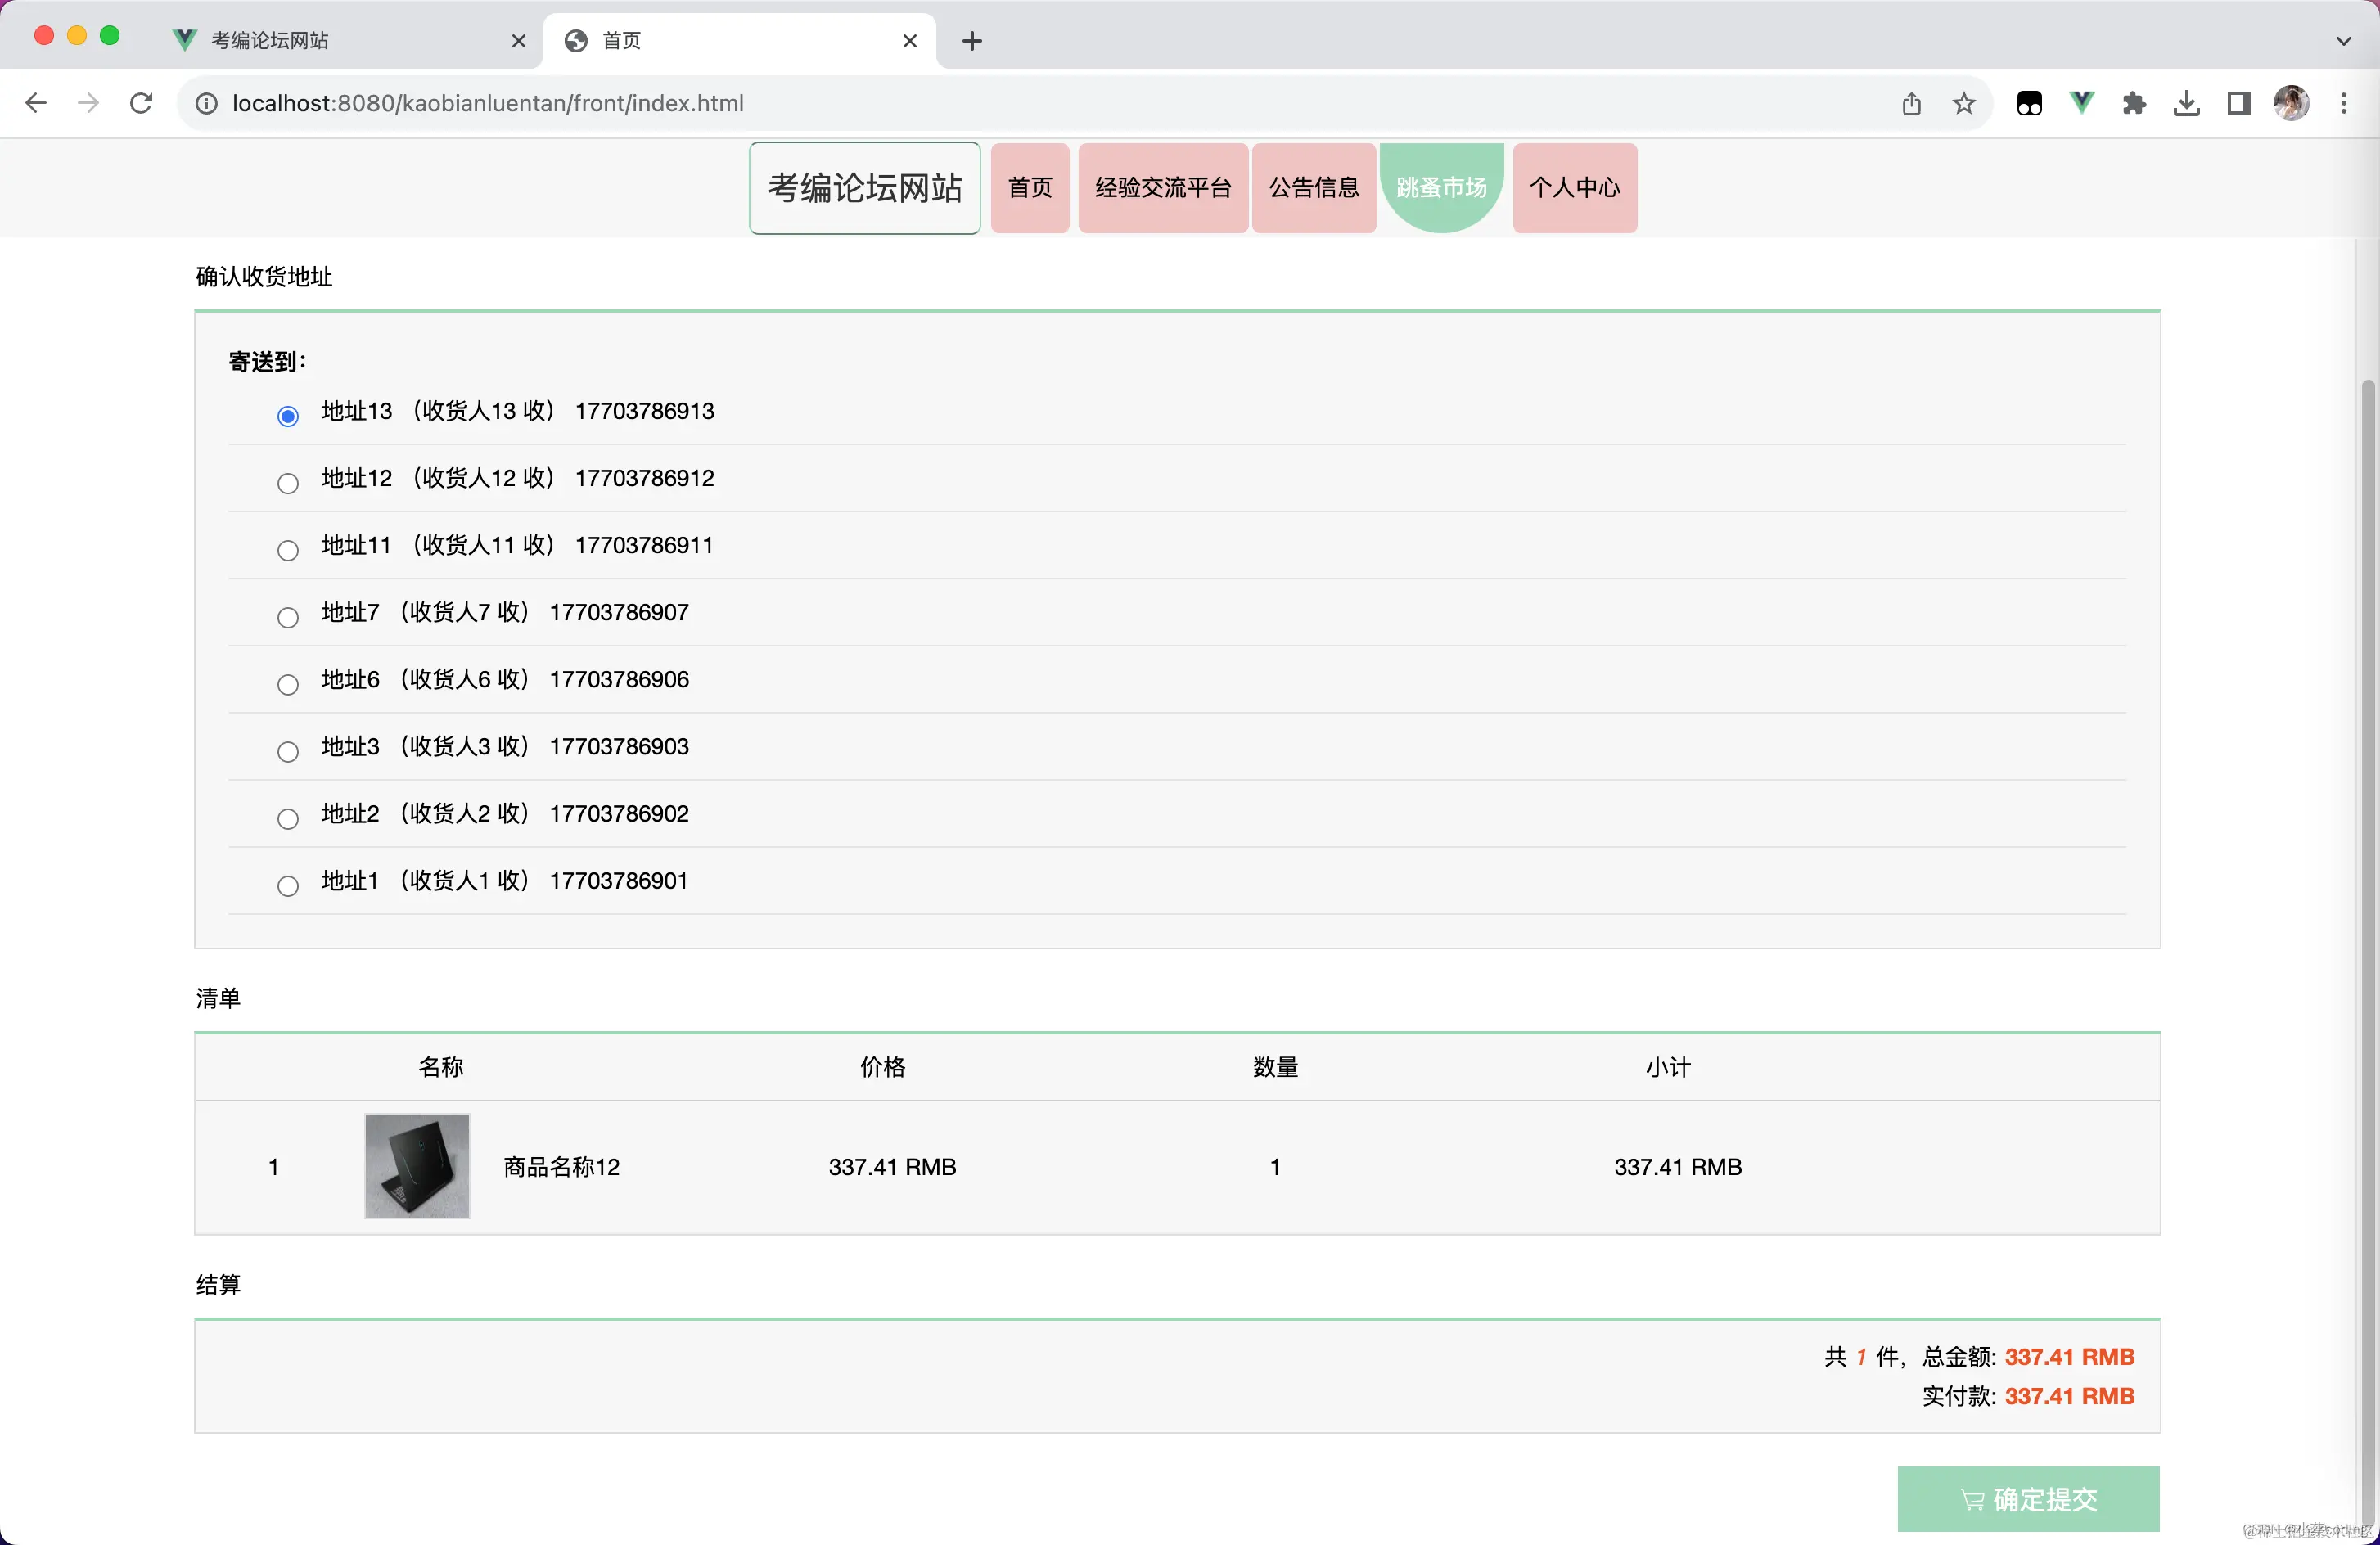Open the Vue devtools extension icon
This screenshot has width=2380, height=1545.
pos(2082,103)
